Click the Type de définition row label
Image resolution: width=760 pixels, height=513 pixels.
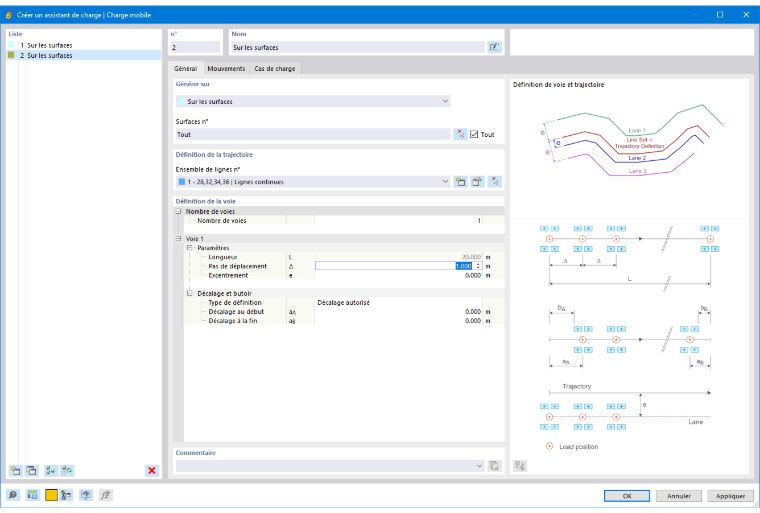(235, 303)
